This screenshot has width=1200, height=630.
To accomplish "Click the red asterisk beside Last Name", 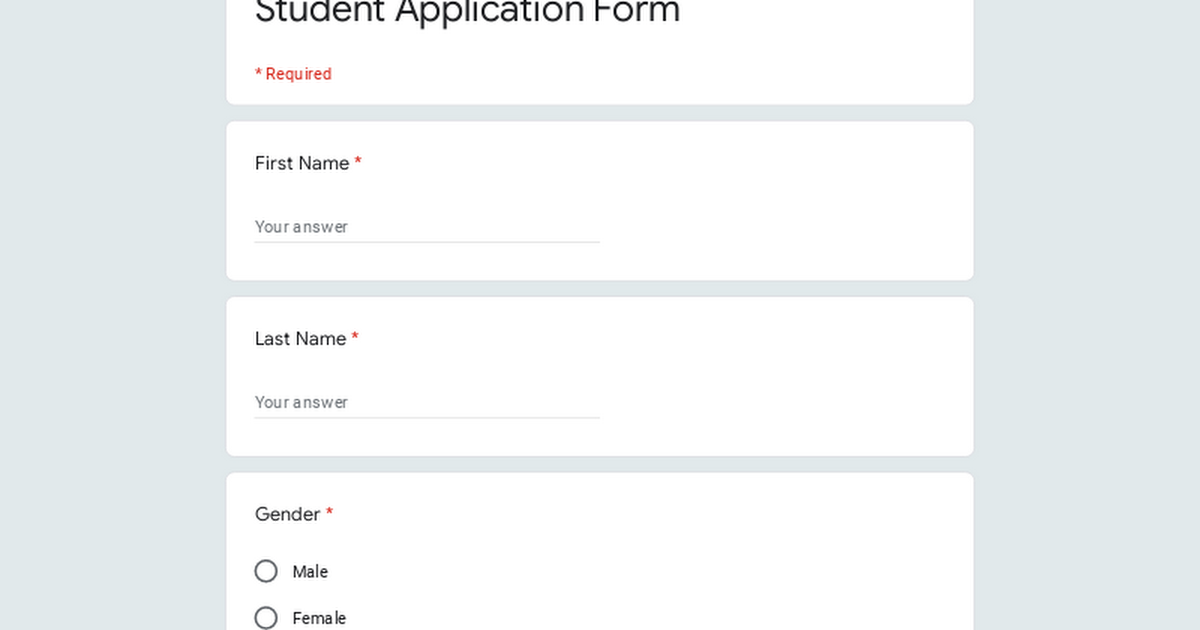I will click(355, 339).
